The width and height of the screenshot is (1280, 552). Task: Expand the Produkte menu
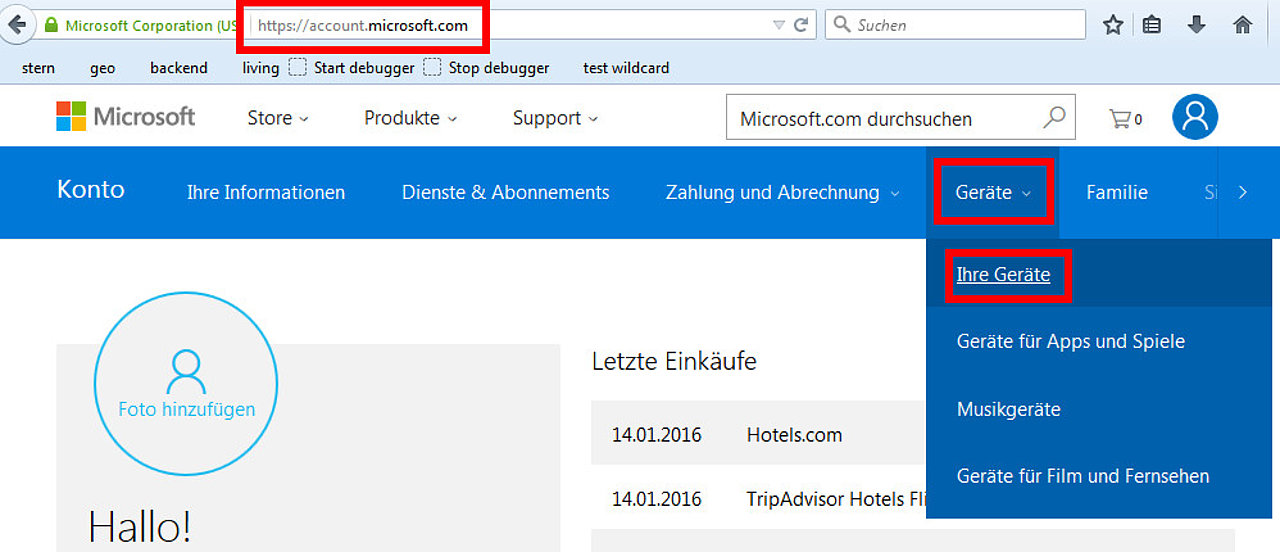point(410,118)
